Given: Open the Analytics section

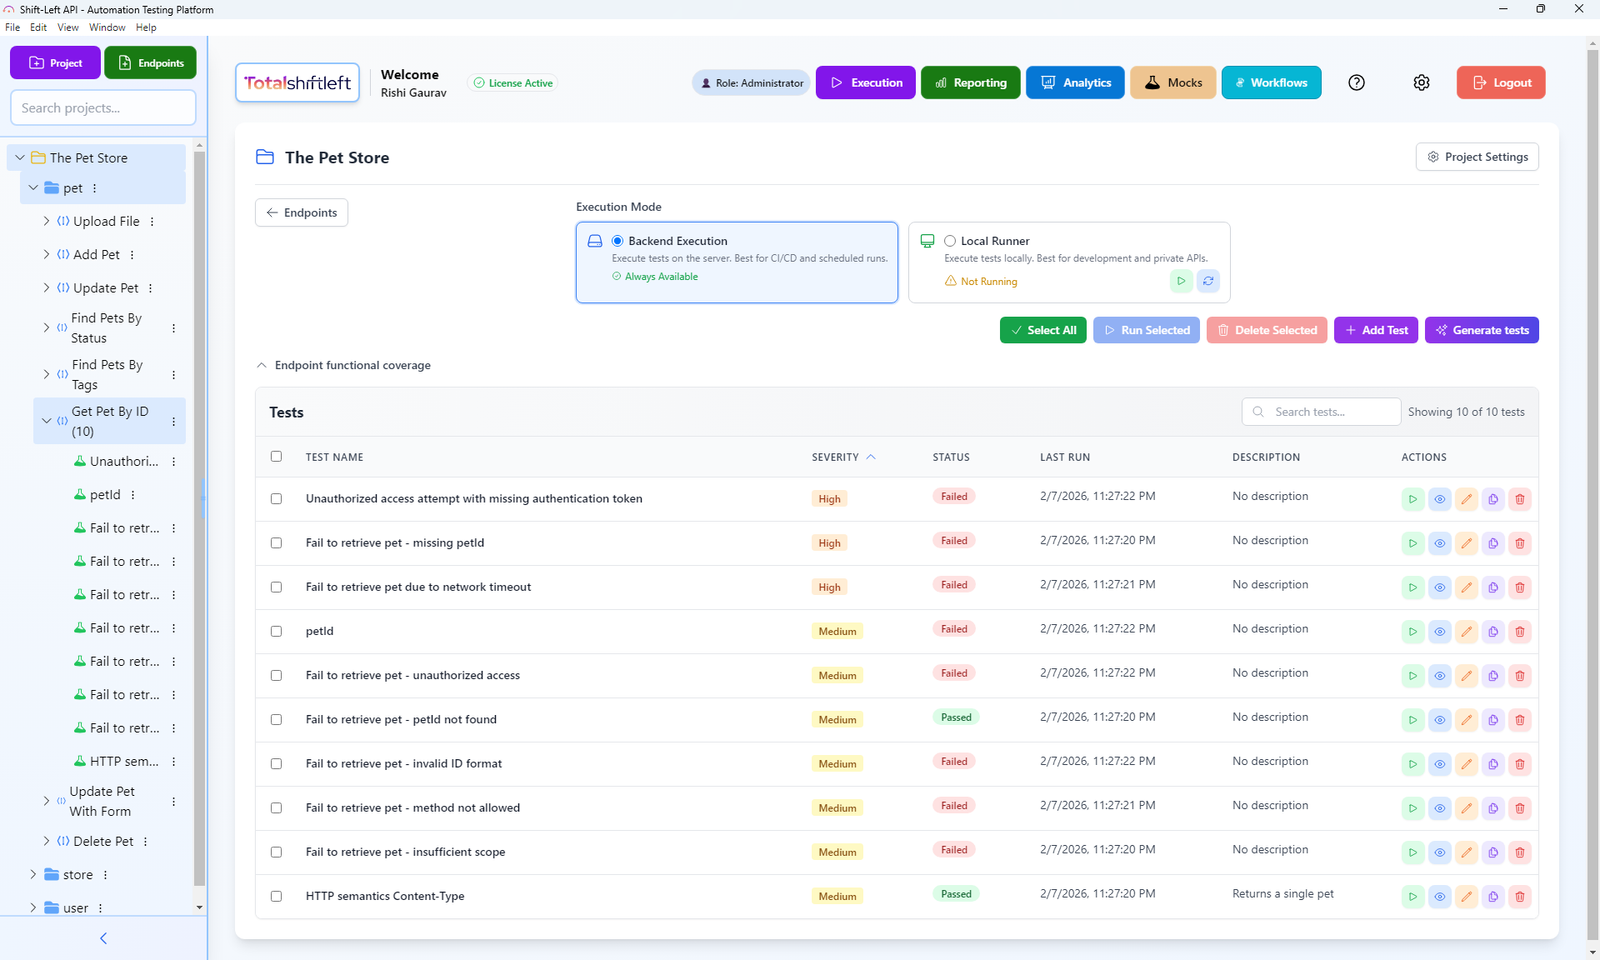Looking at the screenshot, I should (1075, 82).
